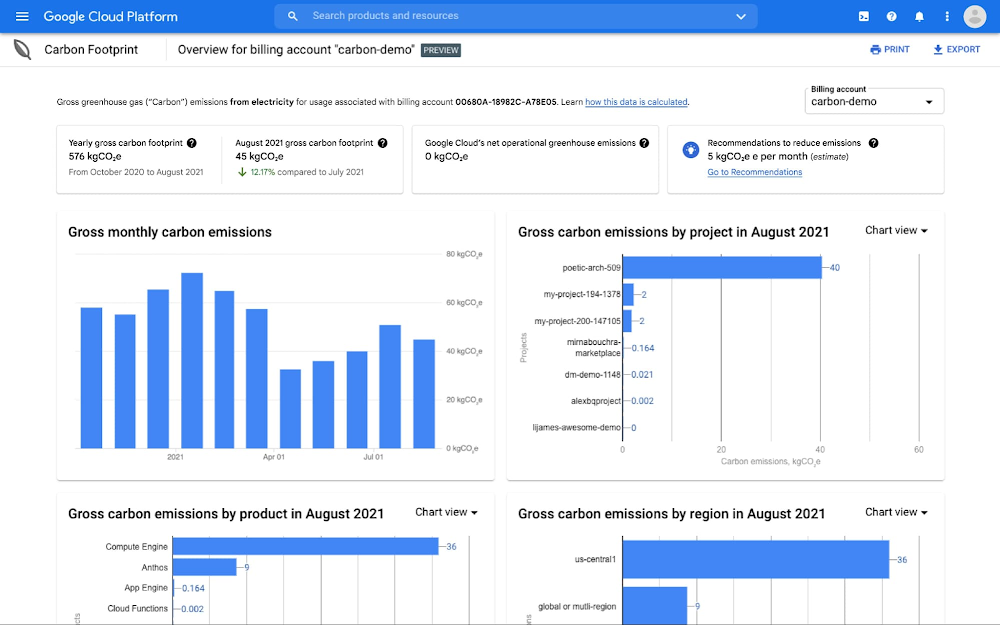
Task: Activate Cloud Shell terminal icon
Action: [x=864, y=17]
